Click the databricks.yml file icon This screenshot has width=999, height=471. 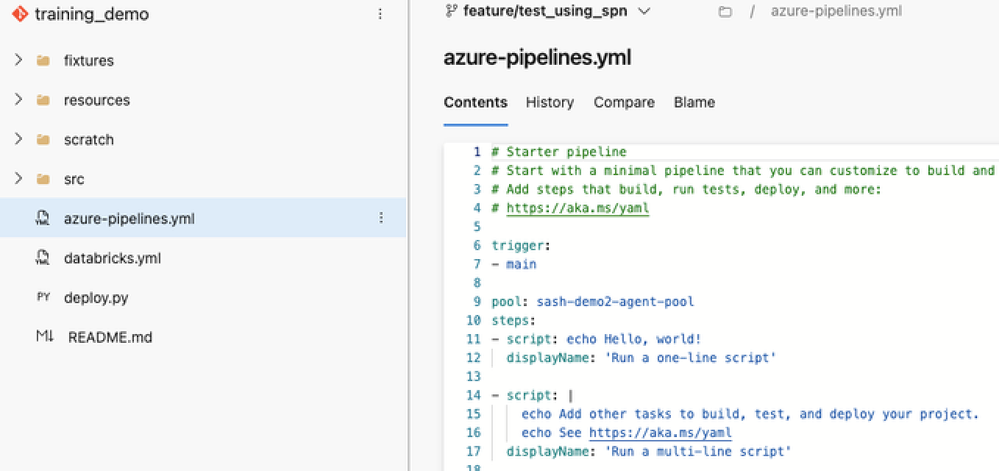tap(43, 259)
